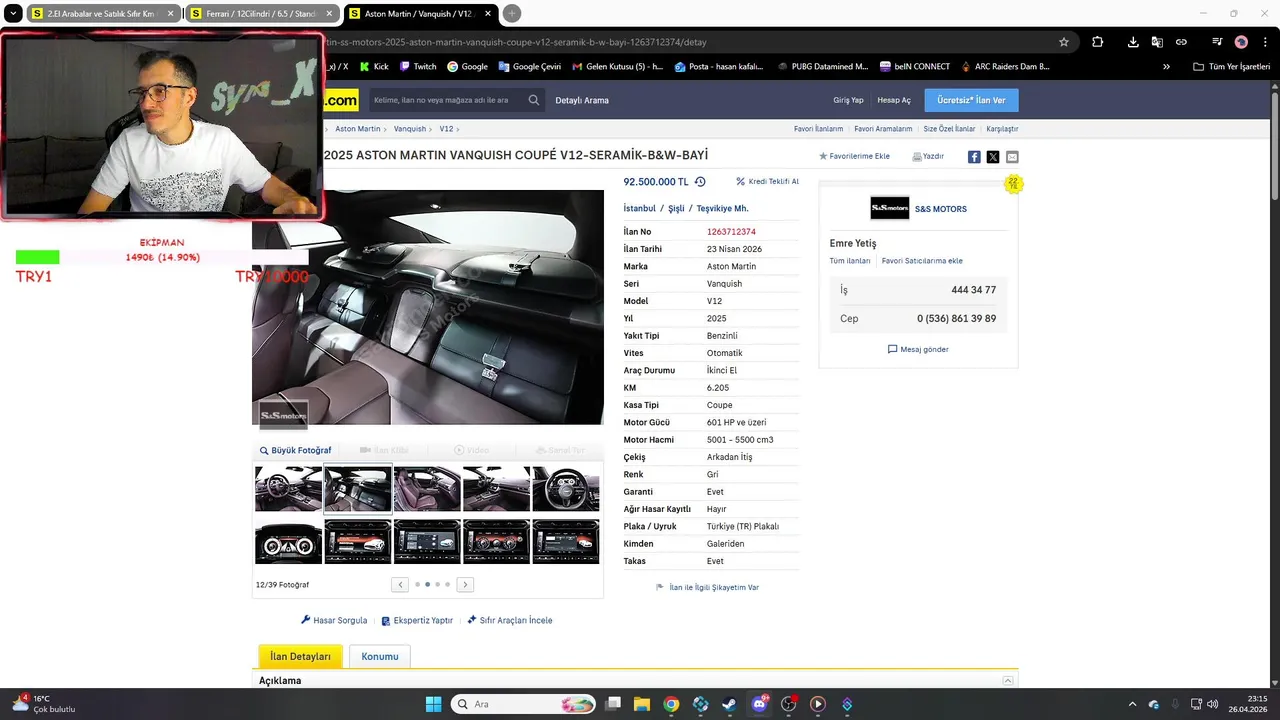The image size is (1280, 720).
Task: Open File Explorer from taskbar
Action: [642, 704]
